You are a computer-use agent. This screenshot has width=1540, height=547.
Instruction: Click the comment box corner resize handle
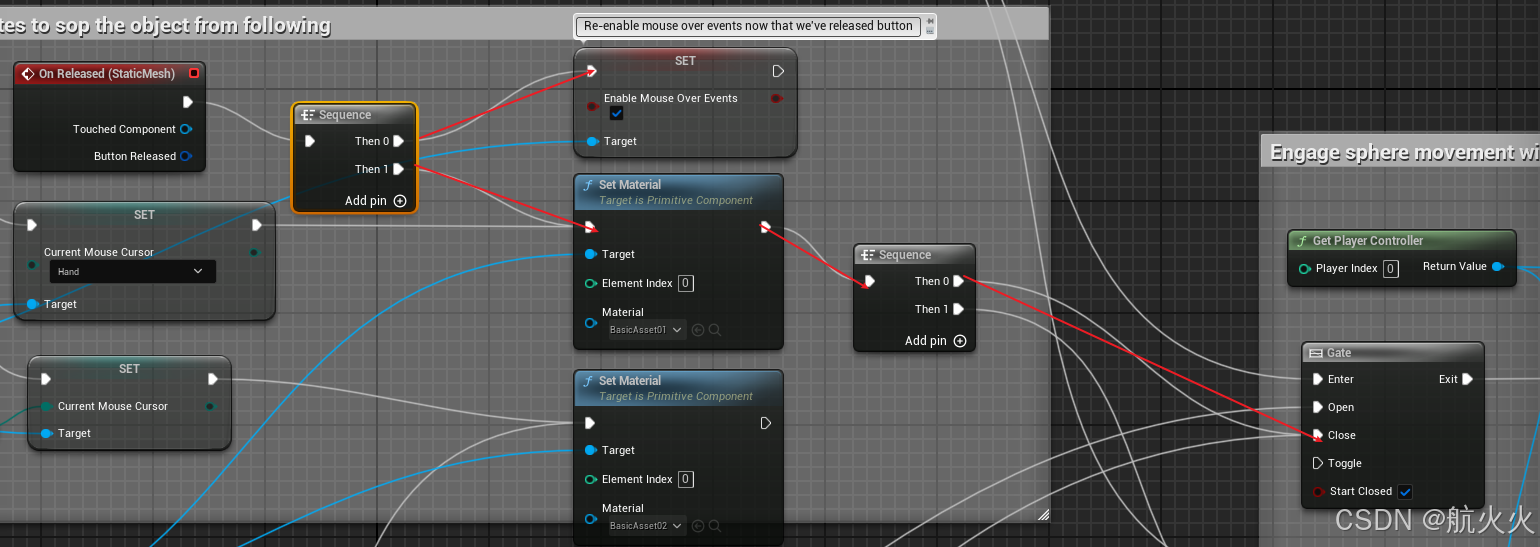pyautogui.click(x=1043, y=514)
